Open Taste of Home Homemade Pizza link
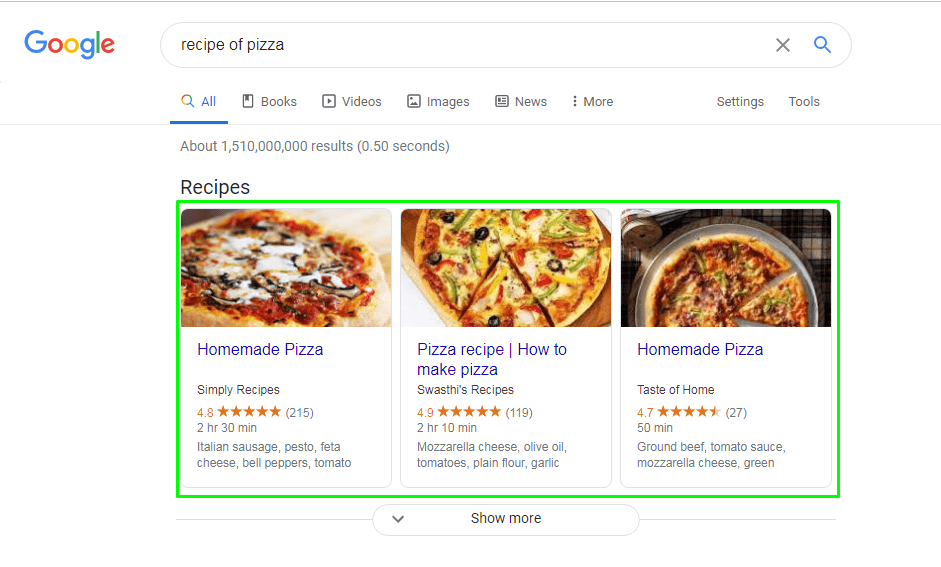Screen dimensions: 941x567 pos(700,349)
